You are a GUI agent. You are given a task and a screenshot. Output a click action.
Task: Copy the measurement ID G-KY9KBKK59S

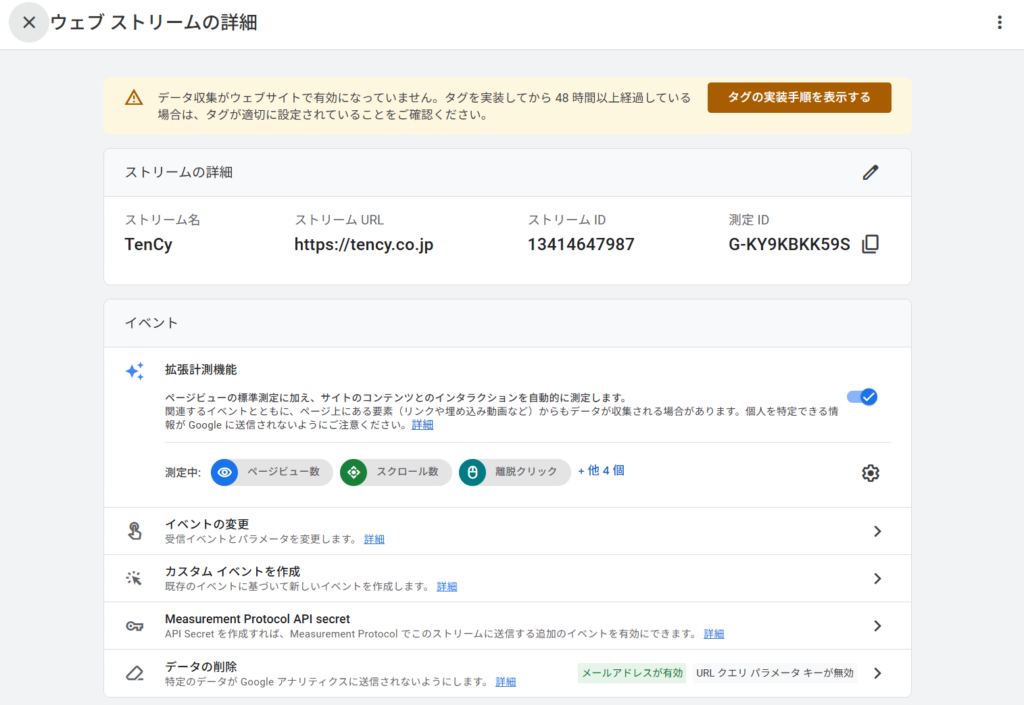870,244
